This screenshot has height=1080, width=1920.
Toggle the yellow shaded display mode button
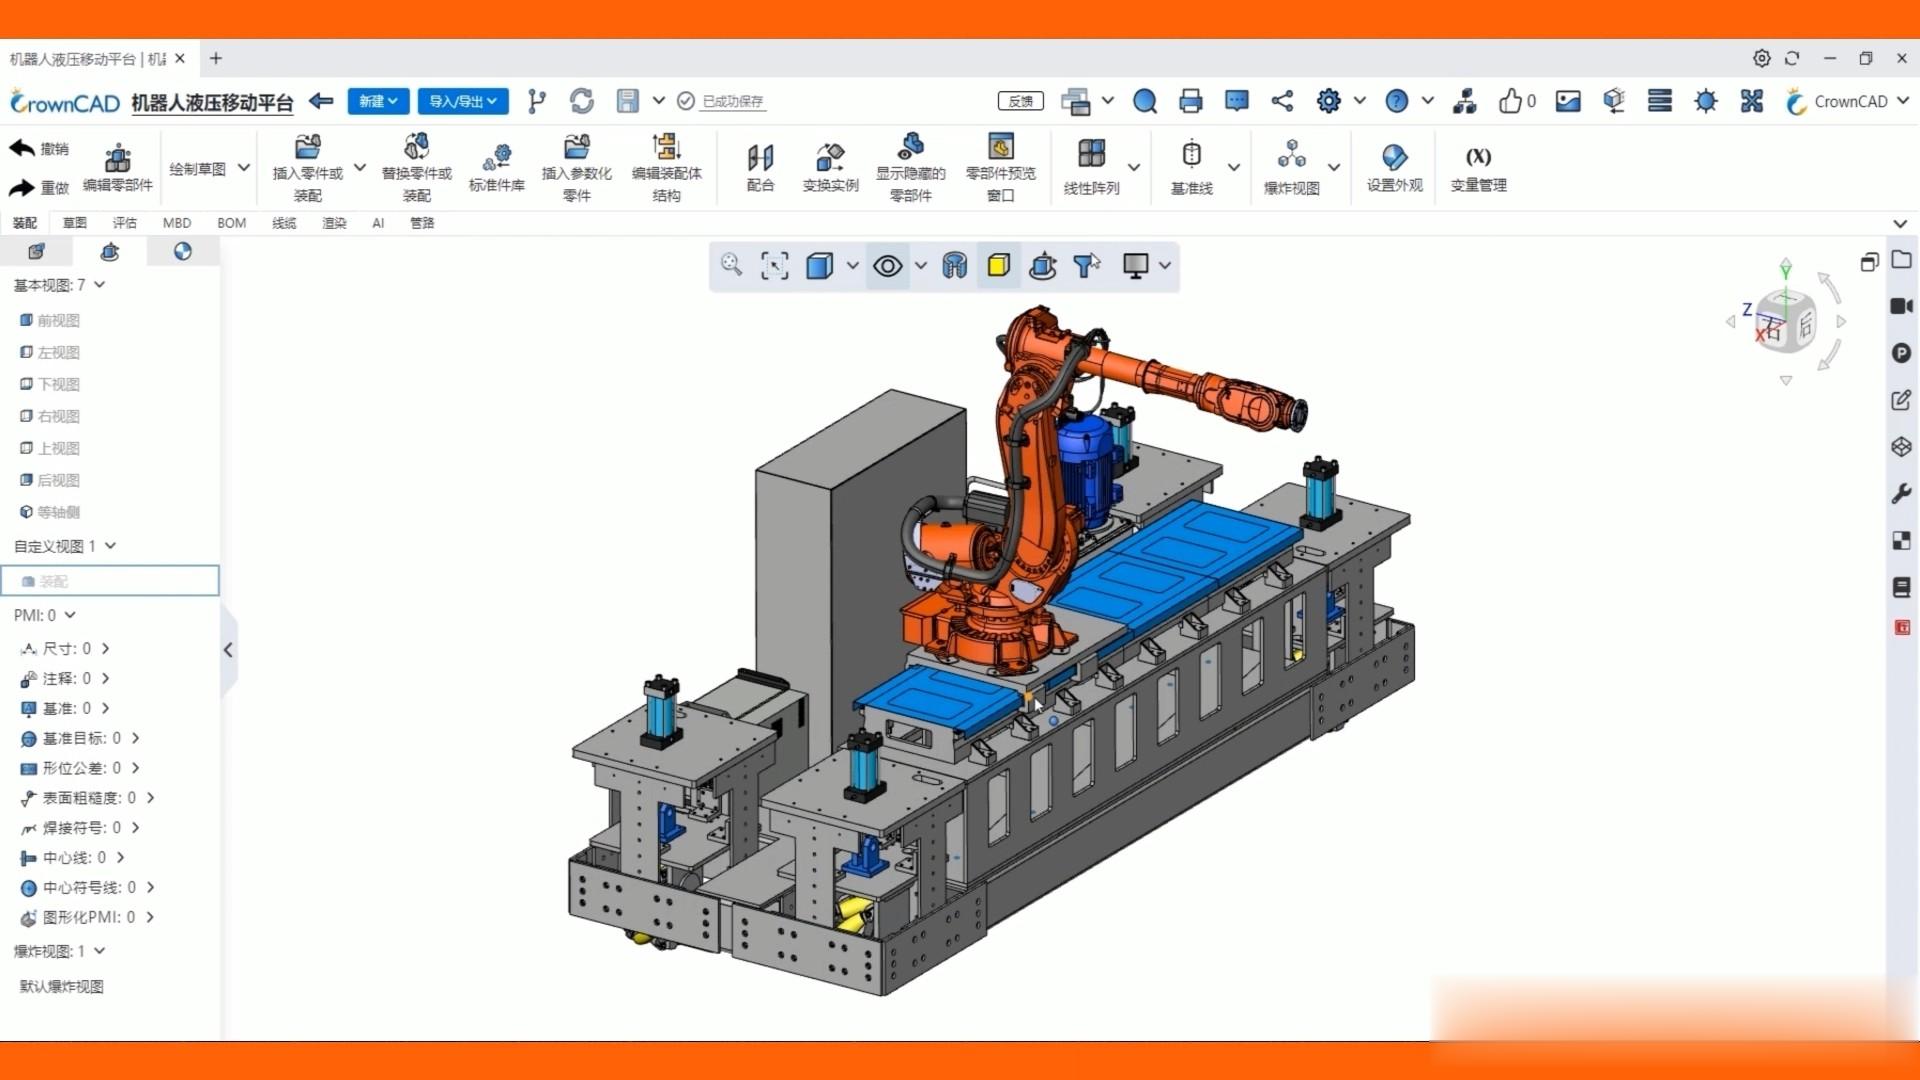pos(998,266)
